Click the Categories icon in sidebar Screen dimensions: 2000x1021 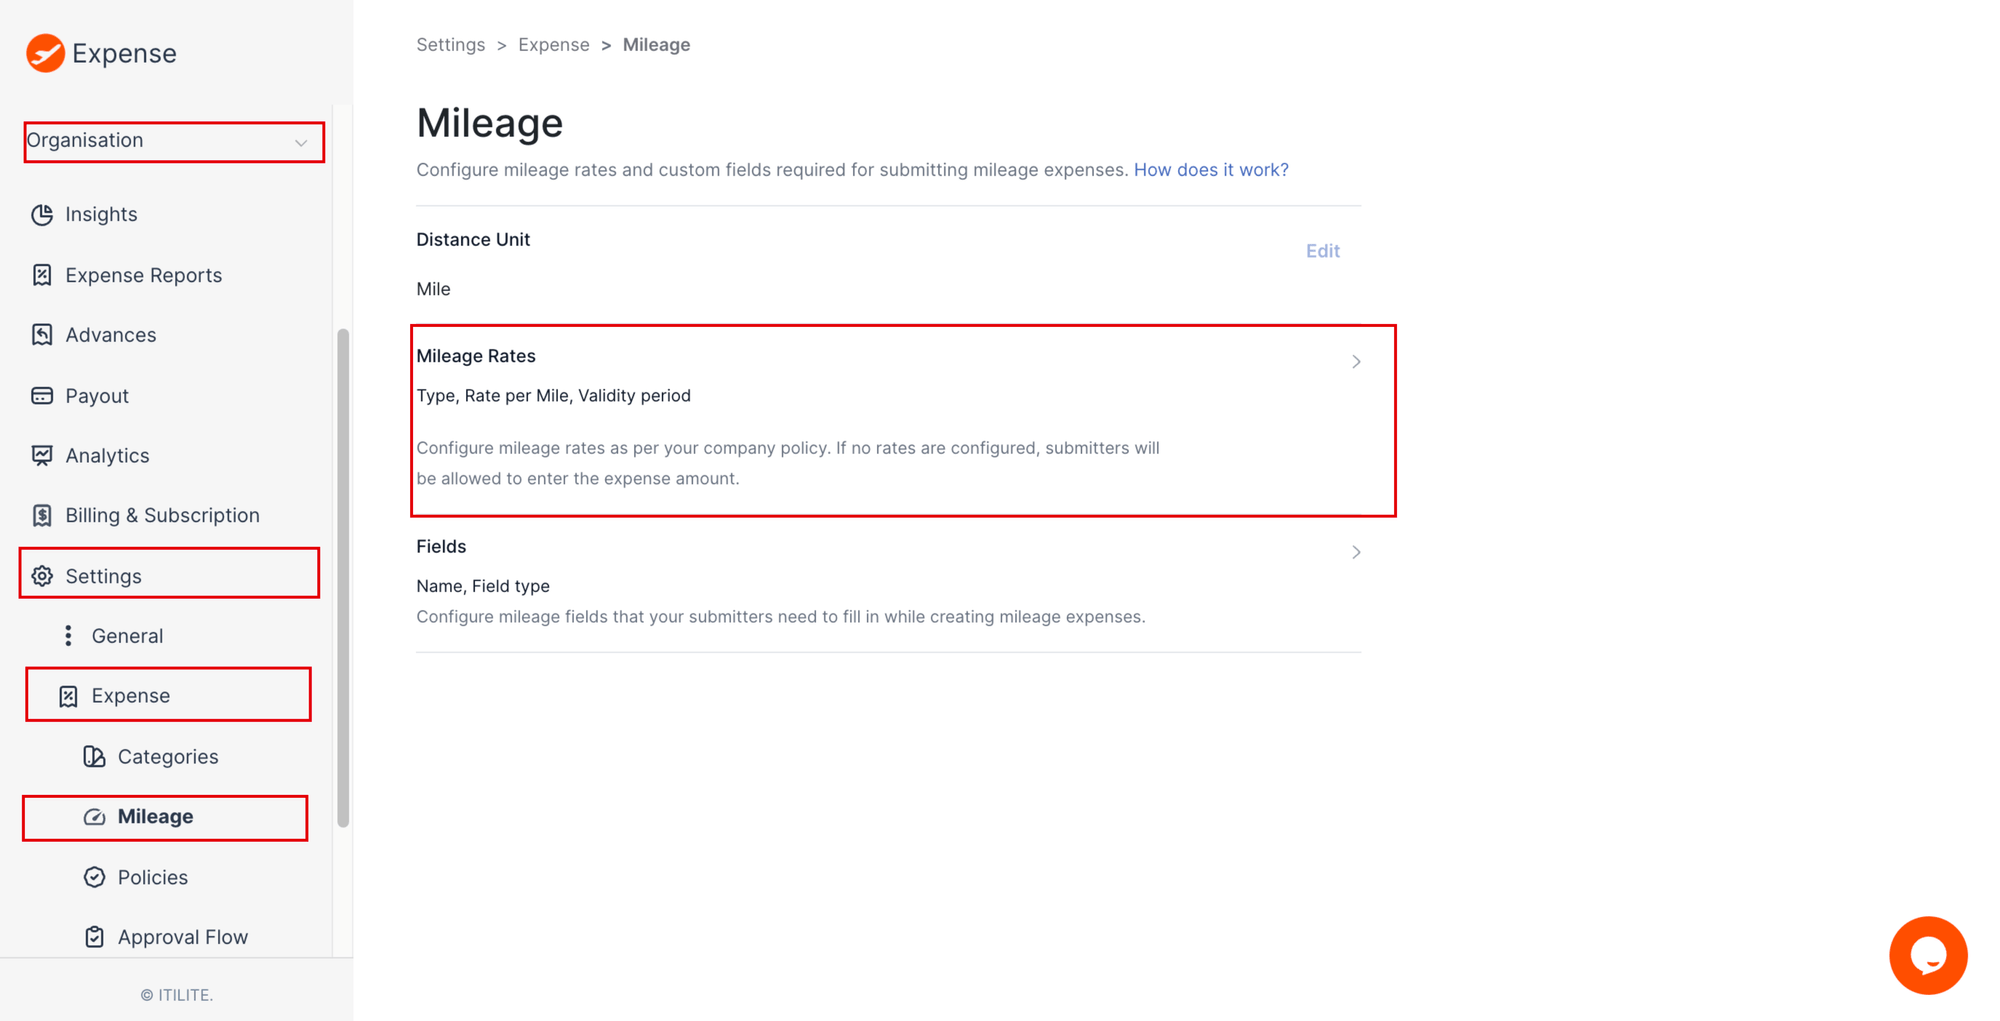point(94,757)
